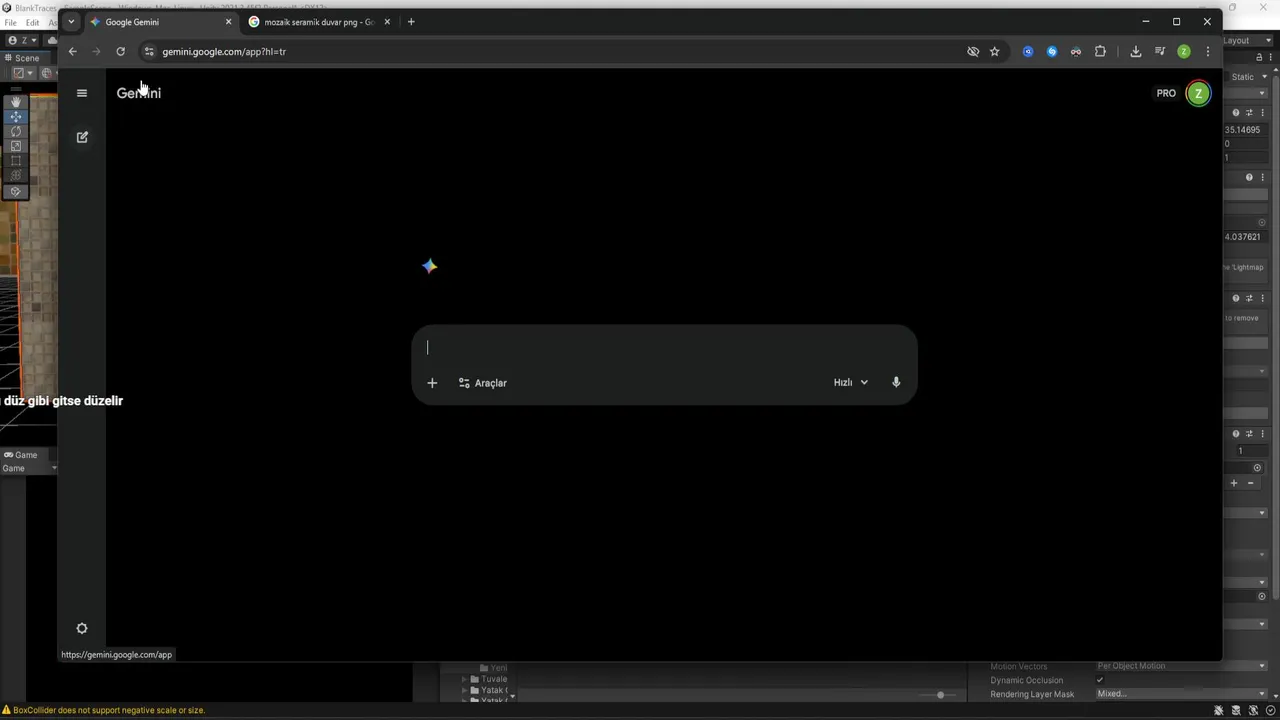
Task: View site information icon in address bar
Action: click(149, 51)
